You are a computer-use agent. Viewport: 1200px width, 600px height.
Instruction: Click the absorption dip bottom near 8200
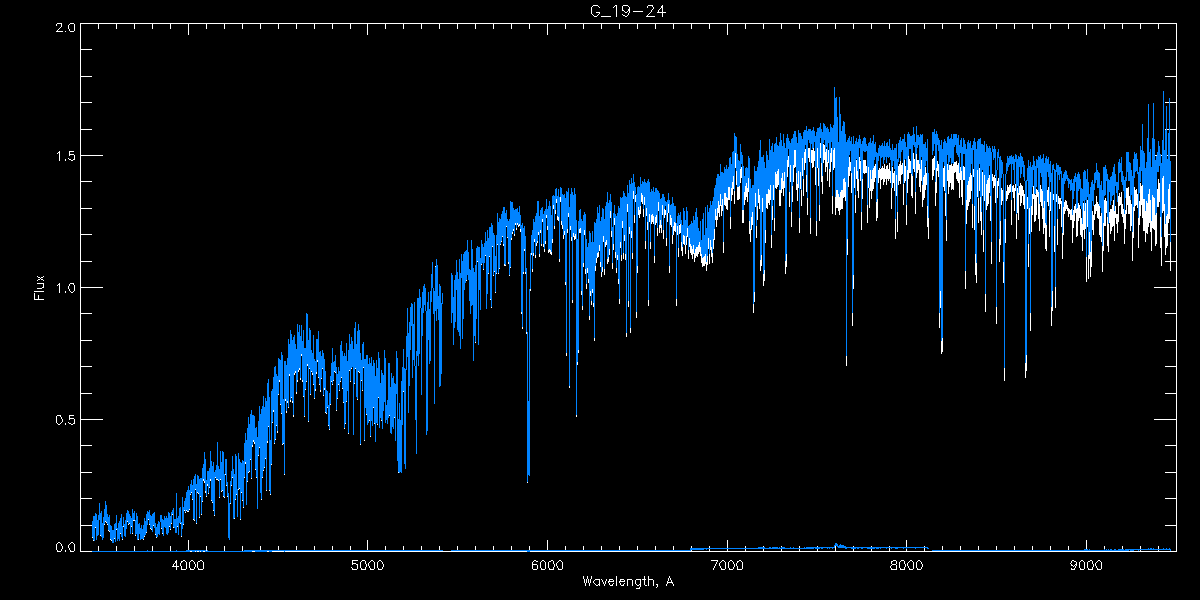941,350
